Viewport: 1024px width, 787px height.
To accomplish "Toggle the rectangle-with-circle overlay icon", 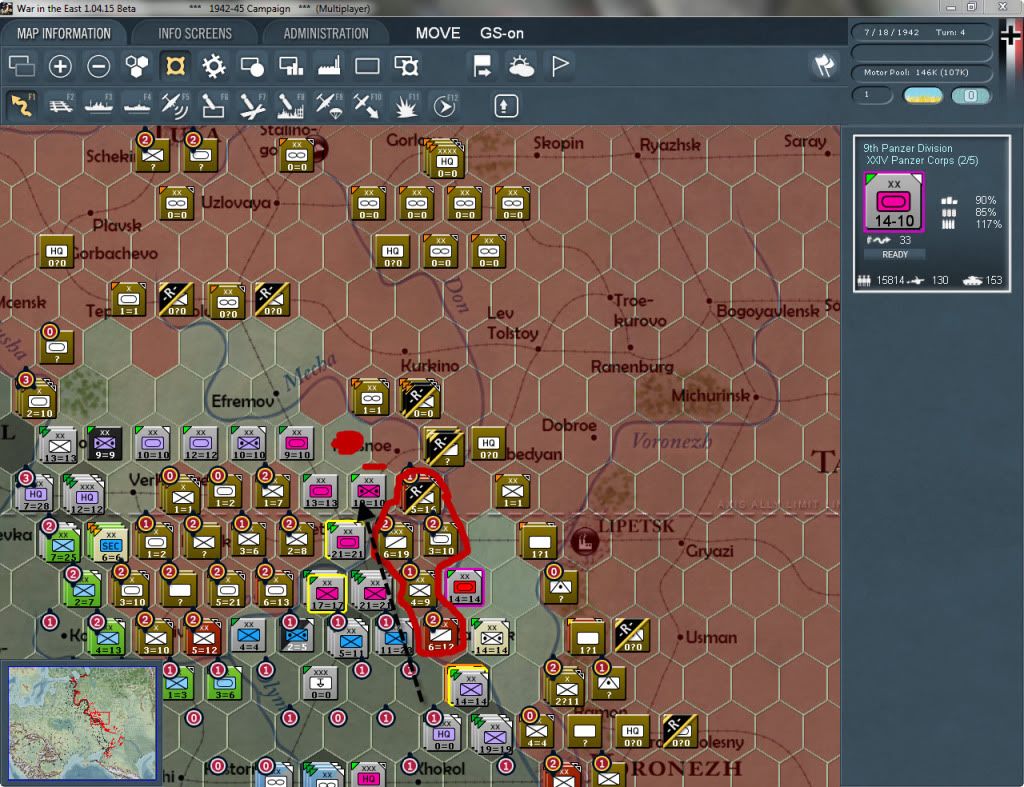I will pos(252,66).
